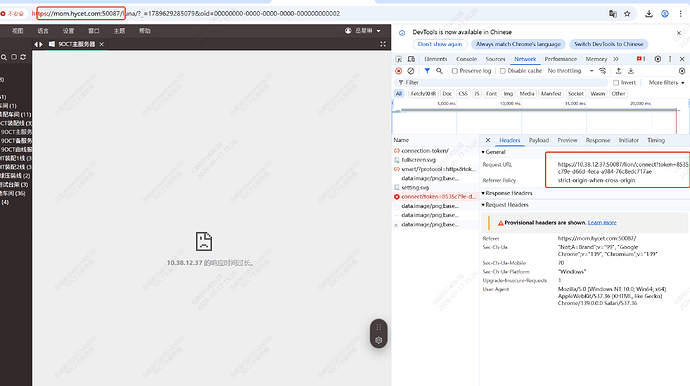The height and width of the screenshot is (386, 690).
Task: Open the No throttling dropdown
Action: click(x=570, y=71)
